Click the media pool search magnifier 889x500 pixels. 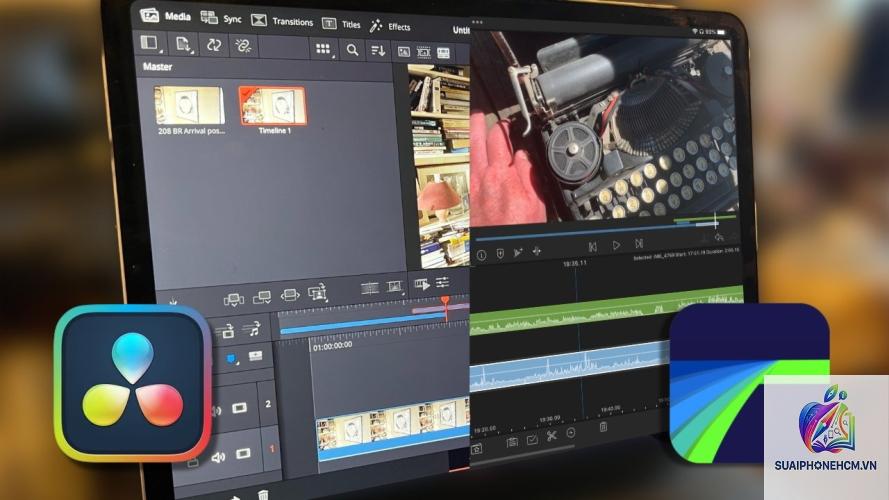click(352, 50)
